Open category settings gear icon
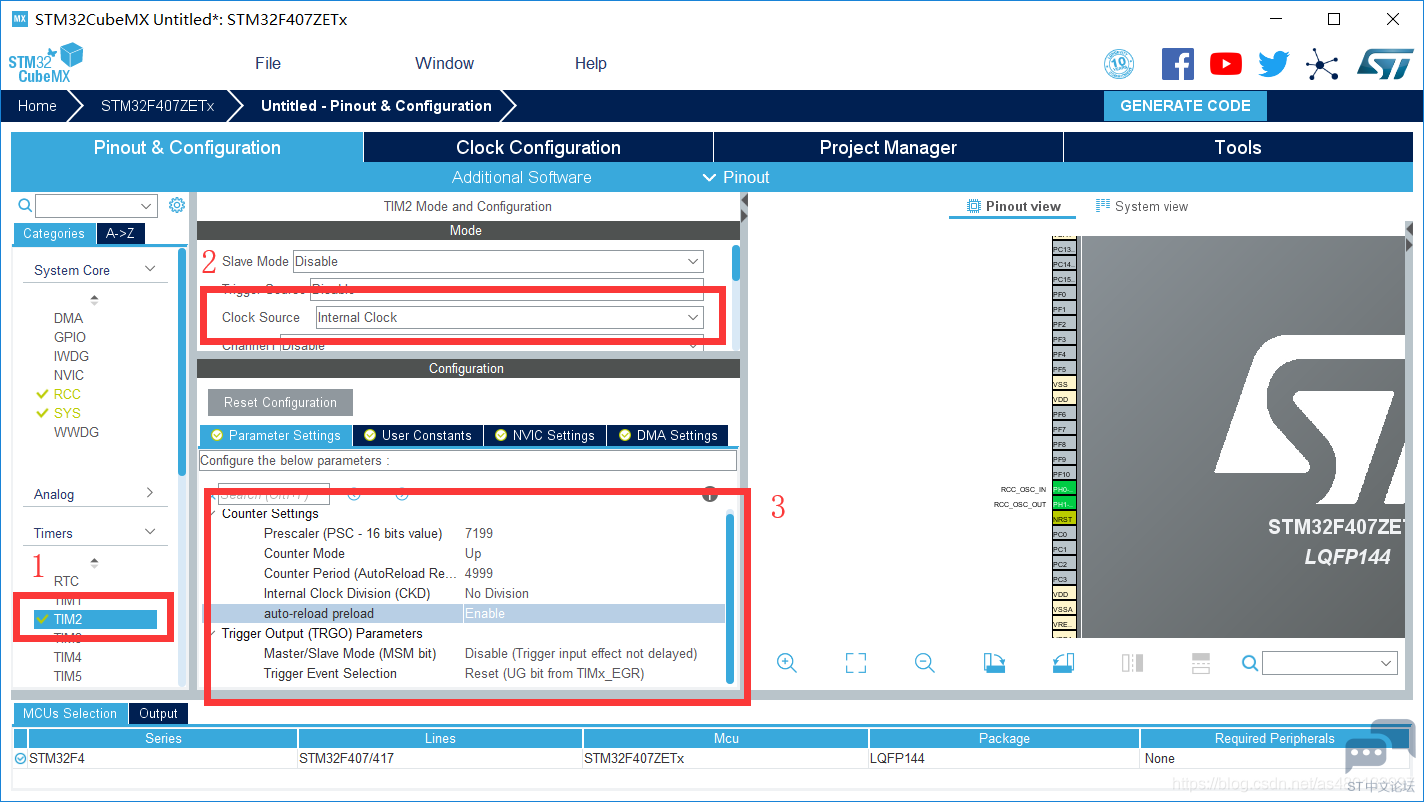 pos(177,205)
